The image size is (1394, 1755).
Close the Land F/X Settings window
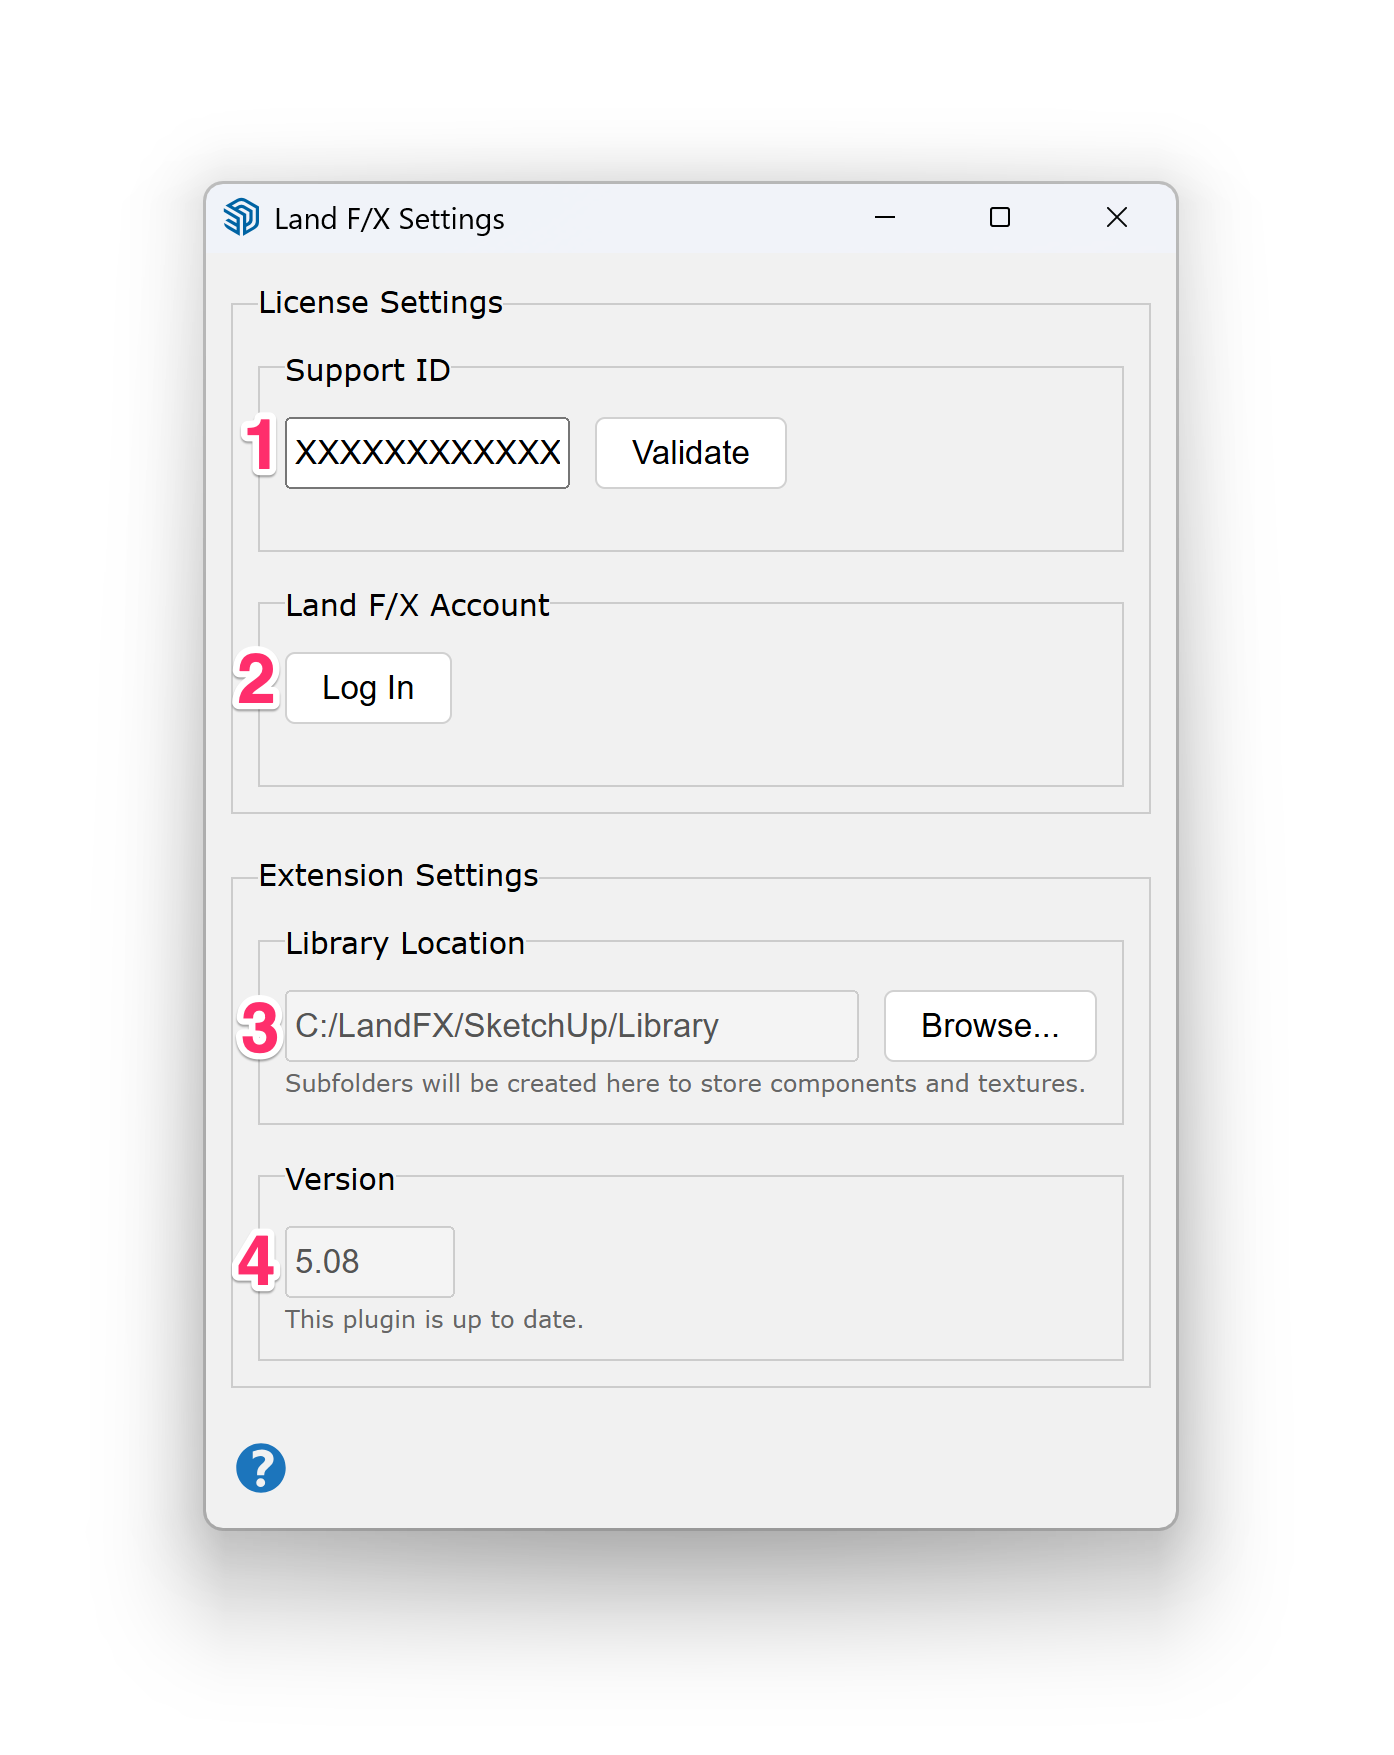click(x=1117, y=217)
